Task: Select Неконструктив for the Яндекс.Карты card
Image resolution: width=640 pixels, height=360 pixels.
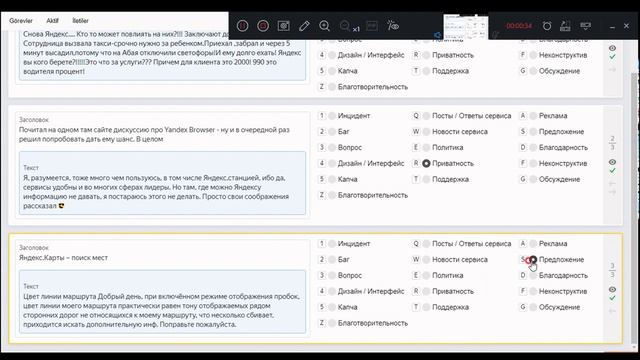Action: 533,291
